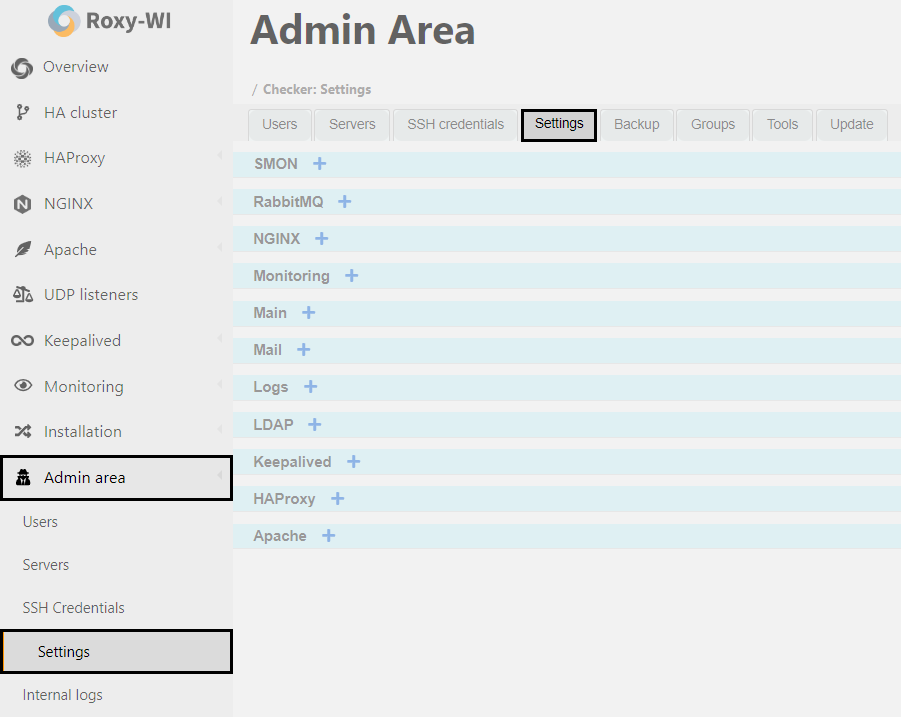Viewport: 901px width, 717px height.
Task: Click the Main section title
Action: point(270,313)
